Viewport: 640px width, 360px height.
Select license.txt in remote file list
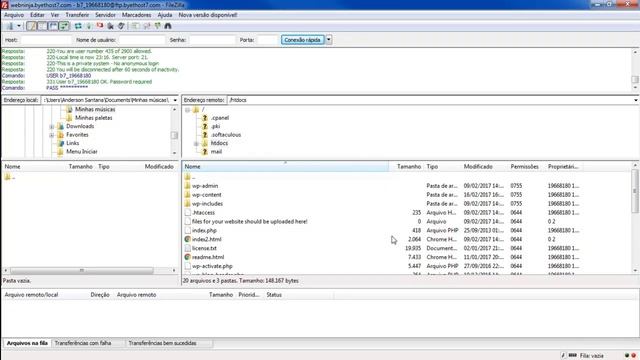click(204, 249)
